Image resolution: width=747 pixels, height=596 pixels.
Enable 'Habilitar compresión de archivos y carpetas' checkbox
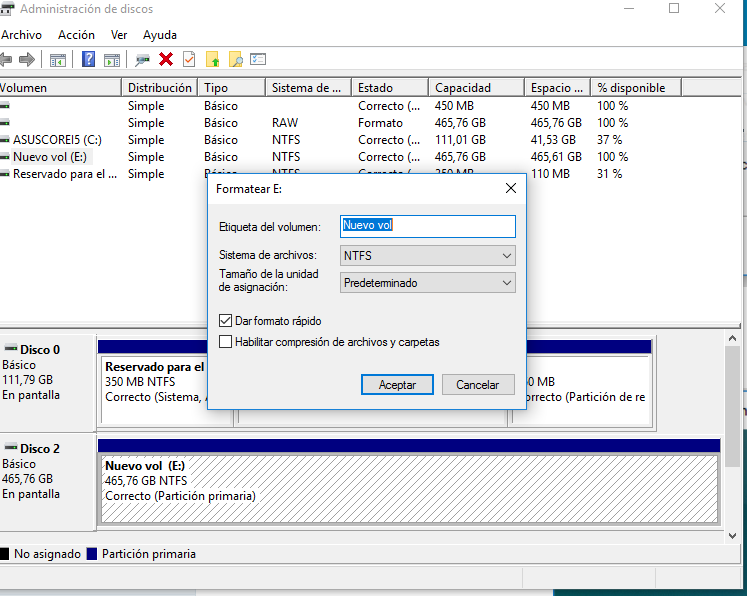coord(226,342)
